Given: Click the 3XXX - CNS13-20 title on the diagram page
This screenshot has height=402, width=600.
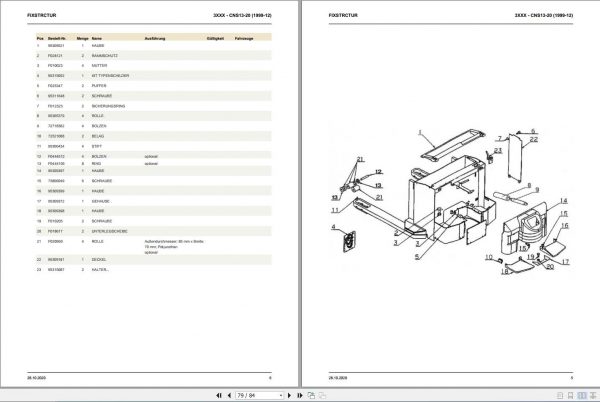Looking at the screenshot, I should pos(544,15).
